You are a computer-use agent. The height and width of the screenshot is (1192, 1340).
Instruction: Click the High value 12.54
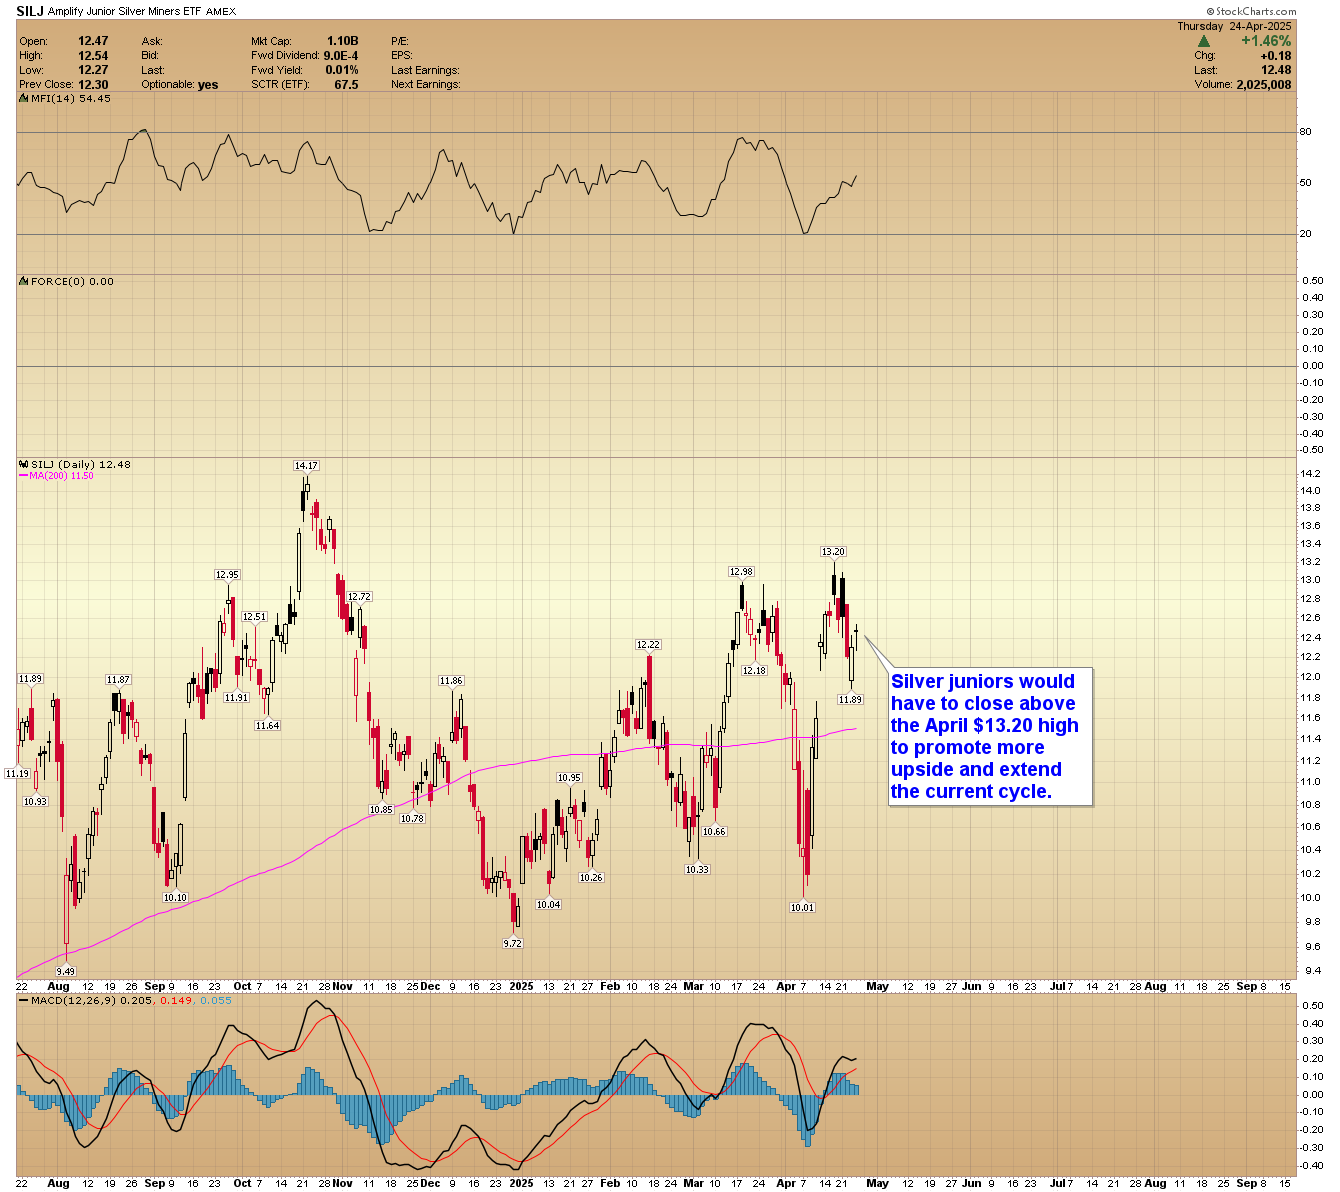click(93, 56)
